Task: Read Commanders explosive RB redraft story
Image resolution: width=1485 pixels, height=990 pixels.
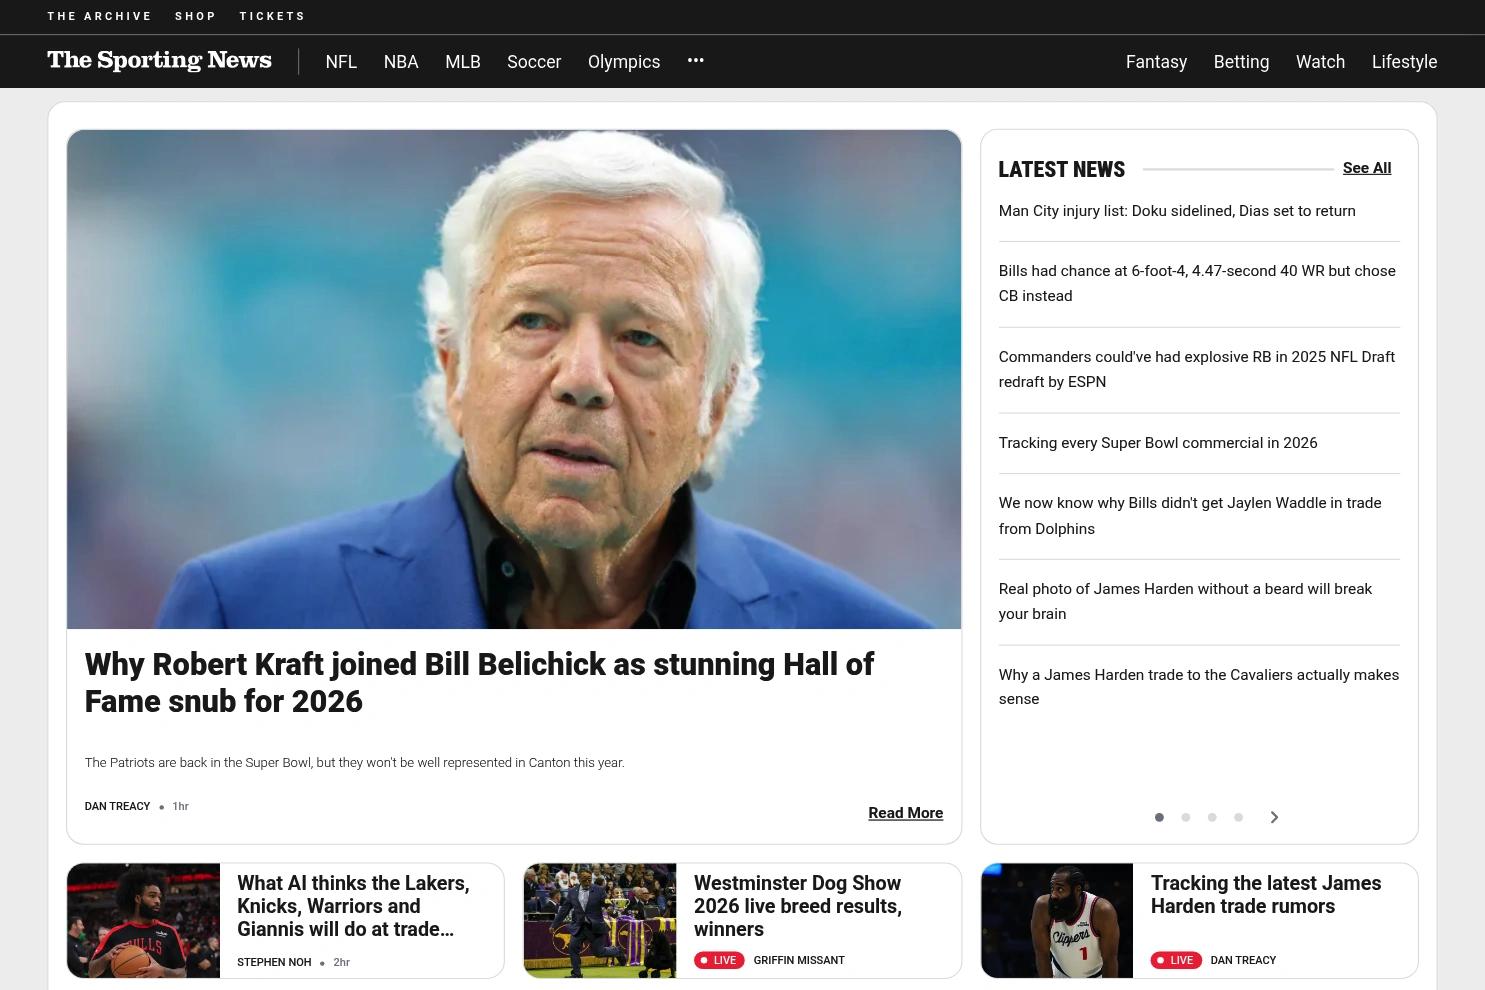Action: (1197, 369)
